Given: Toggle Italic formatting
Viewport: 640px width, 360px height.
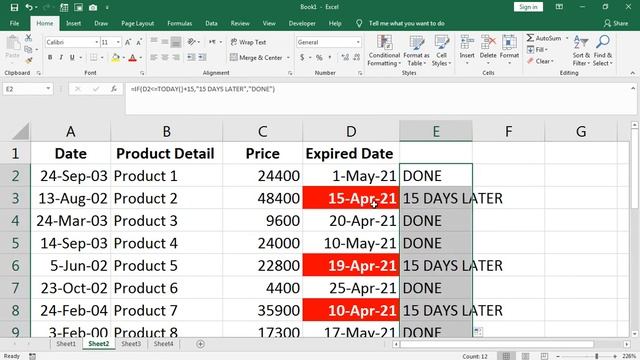Looking at the screenshot, I should coord(61,58).
